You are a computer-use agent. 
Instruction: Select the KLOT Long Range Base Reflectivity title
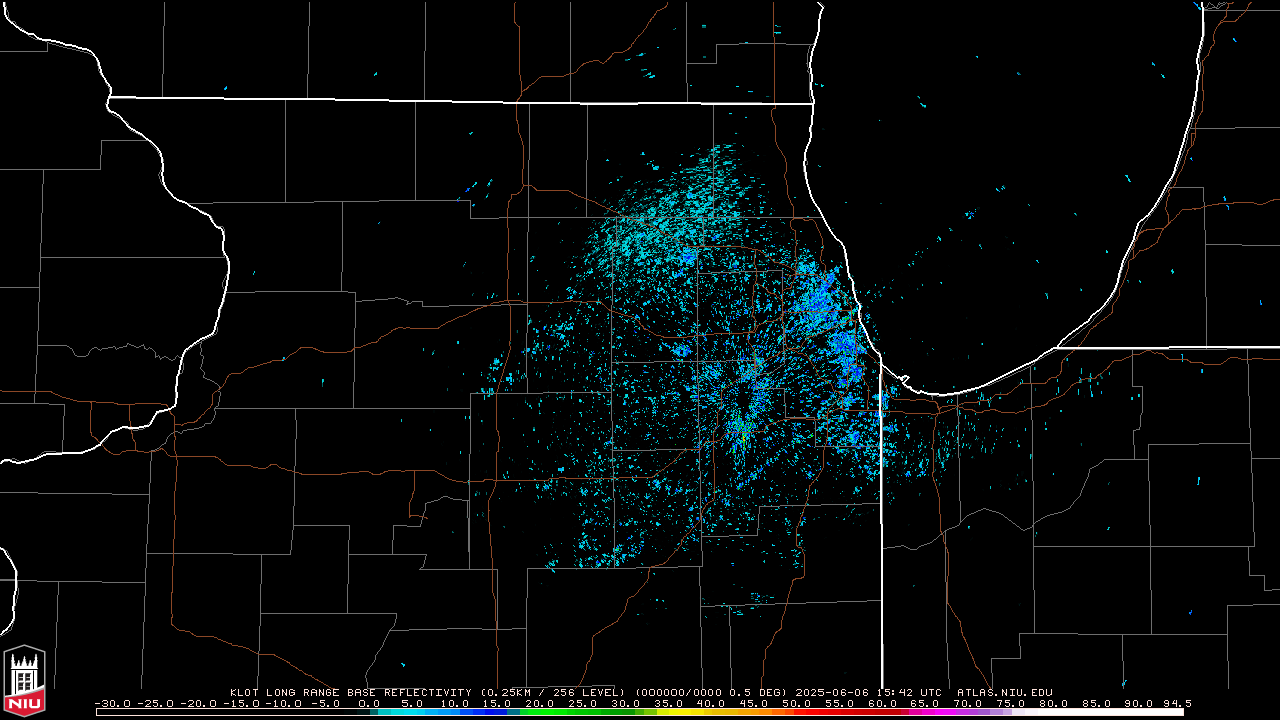coord(350,692)
